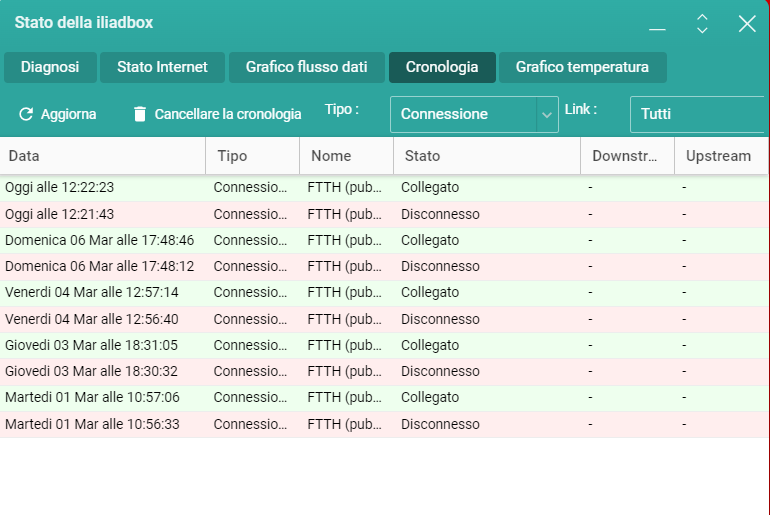This screenshot has height=515, width=770.
Task: Click the trash icon for Cancellare la cronologia
Action: [x=140, y=114]
